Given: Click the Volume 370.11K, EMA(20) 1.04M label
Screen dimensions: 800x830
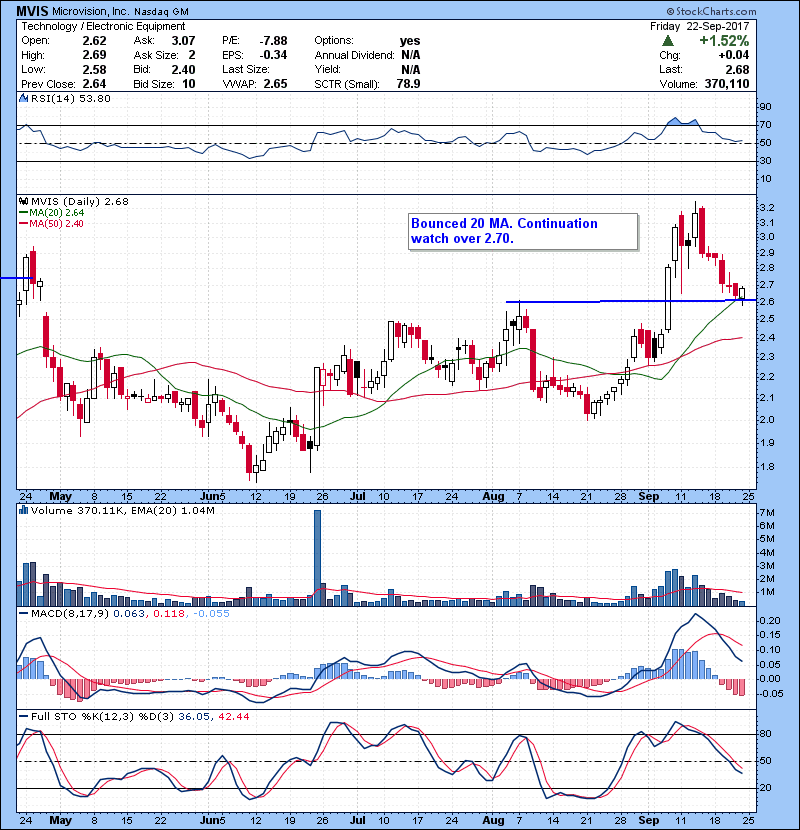Looking at the screenshot, I should 122,511.
